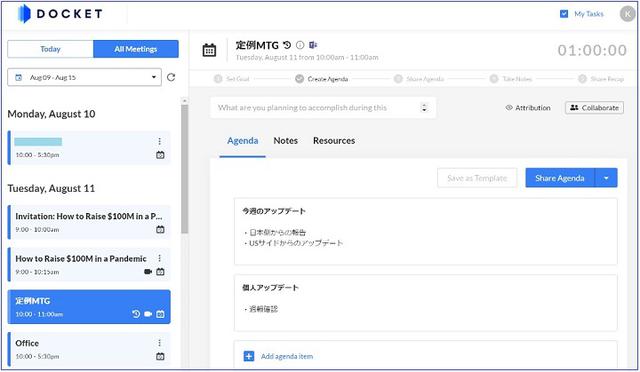640x372 pixels.
Task: Click the Add agenda item plus icon
Action: tap(249, 356)
